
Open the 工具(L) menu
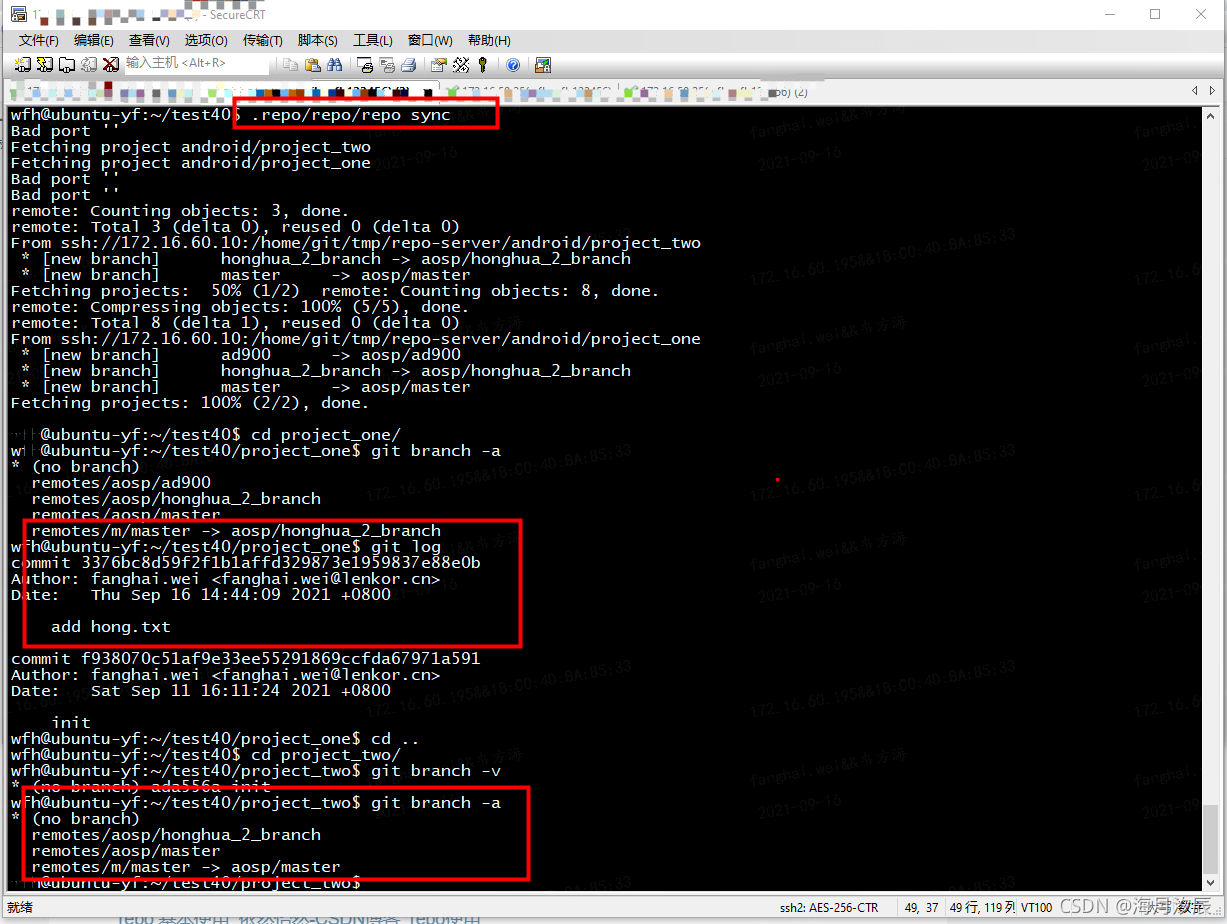[x=372, y=40]
